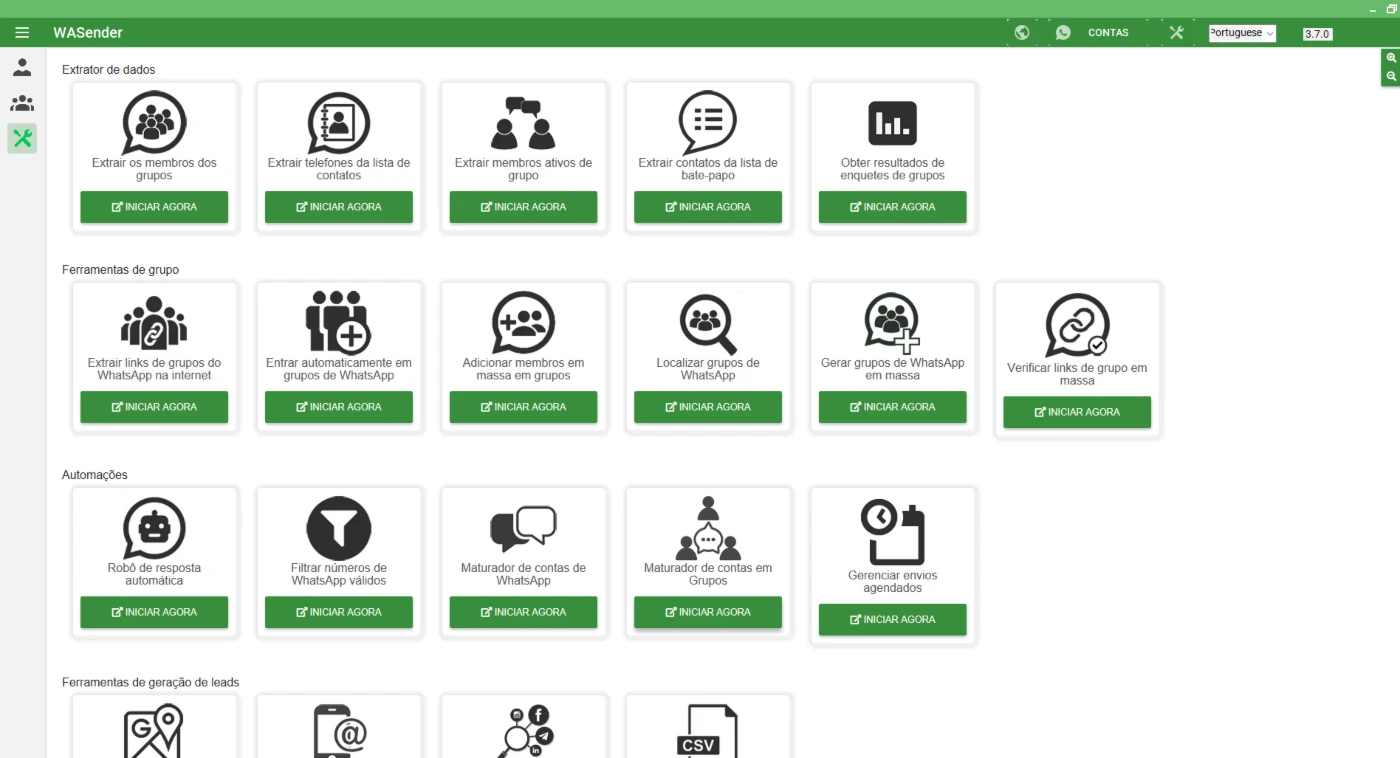Click the Extrair links de grupos icon

(154, 322)
